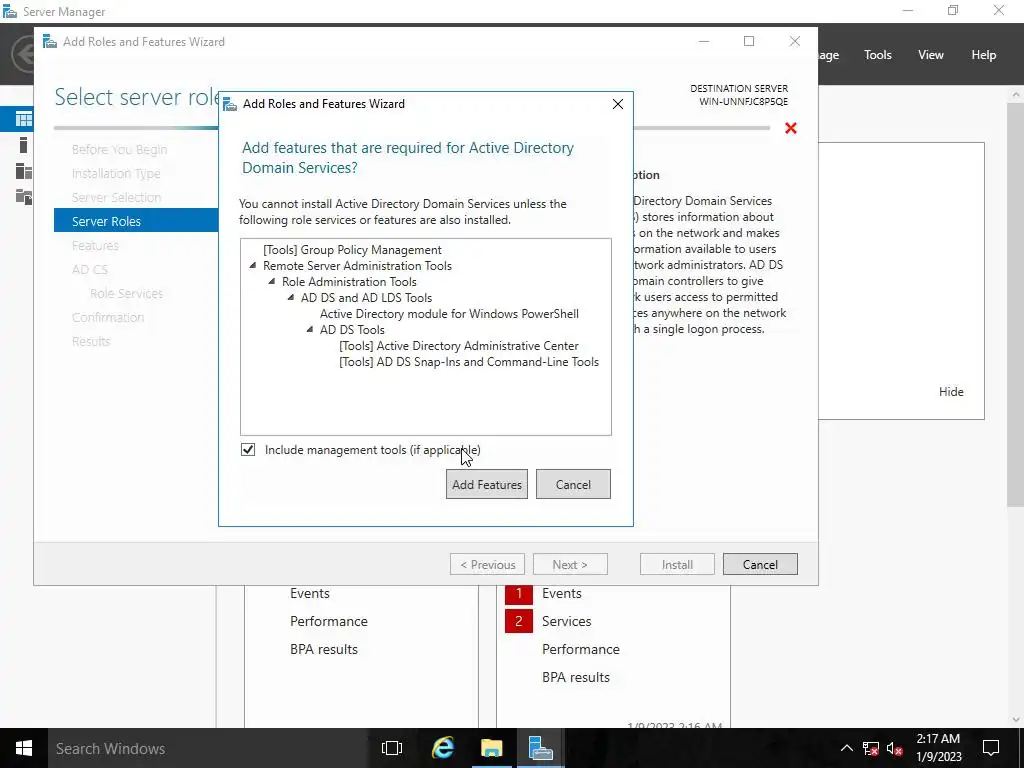Open Task View on taskbar
The width and height of the screenshot is (1024, 768).
coord(392,748)
